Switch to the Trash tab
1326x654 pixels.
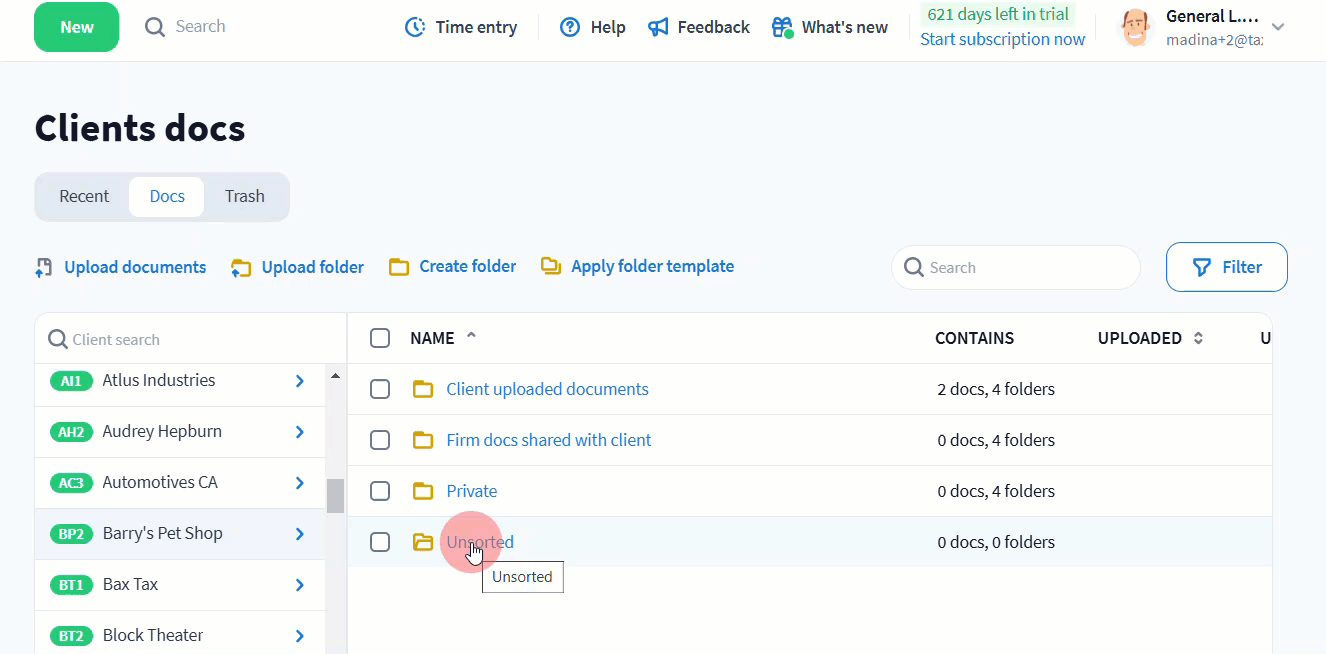(244, 196)
